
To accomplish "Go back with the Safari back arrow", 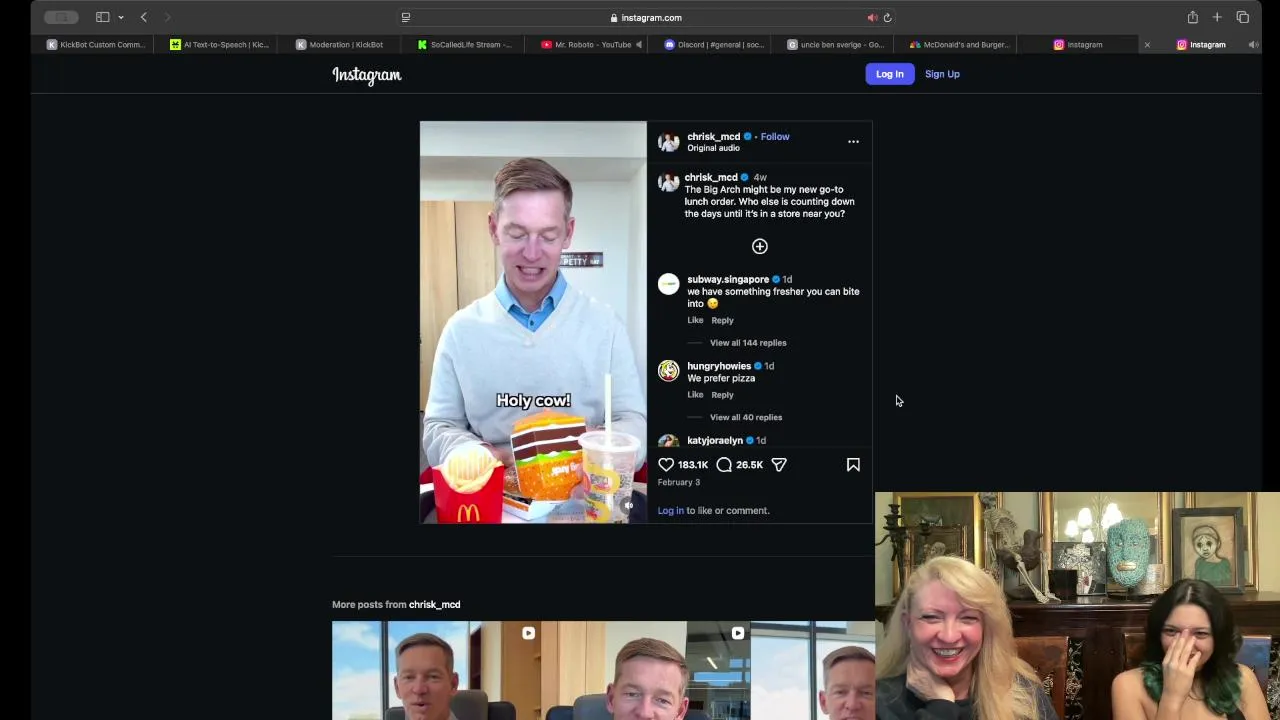I will [x=144, y=17].
